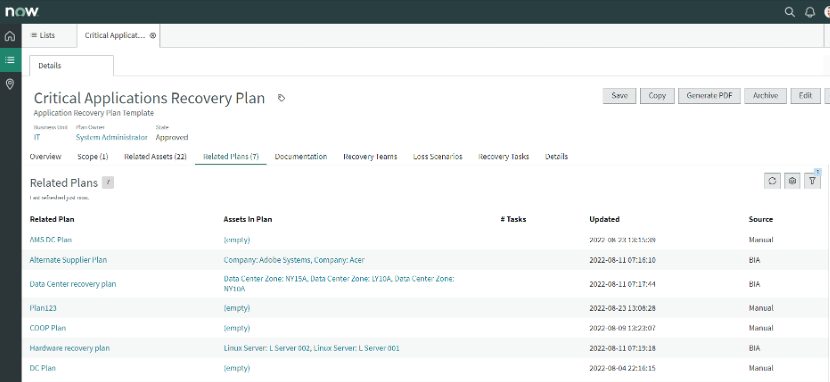
Task: Click the Manual source in Plan123 row
Action: click(761, 308)
